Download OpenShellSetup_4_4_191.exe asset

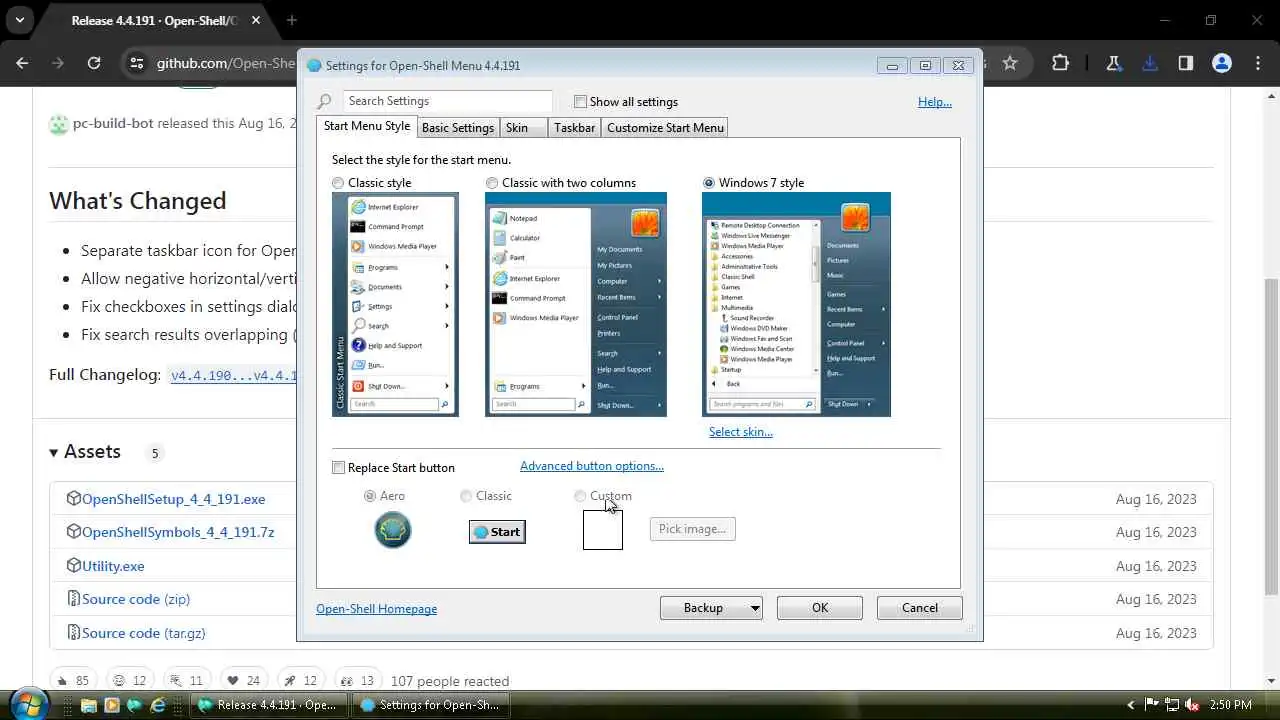[174, 499]
